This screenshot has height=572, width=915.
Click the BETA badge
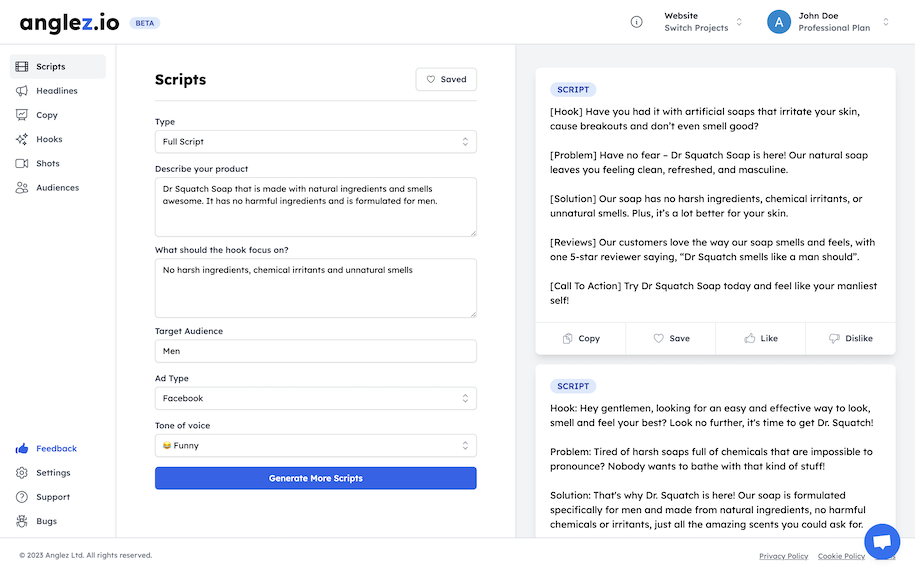click(145, 23)
